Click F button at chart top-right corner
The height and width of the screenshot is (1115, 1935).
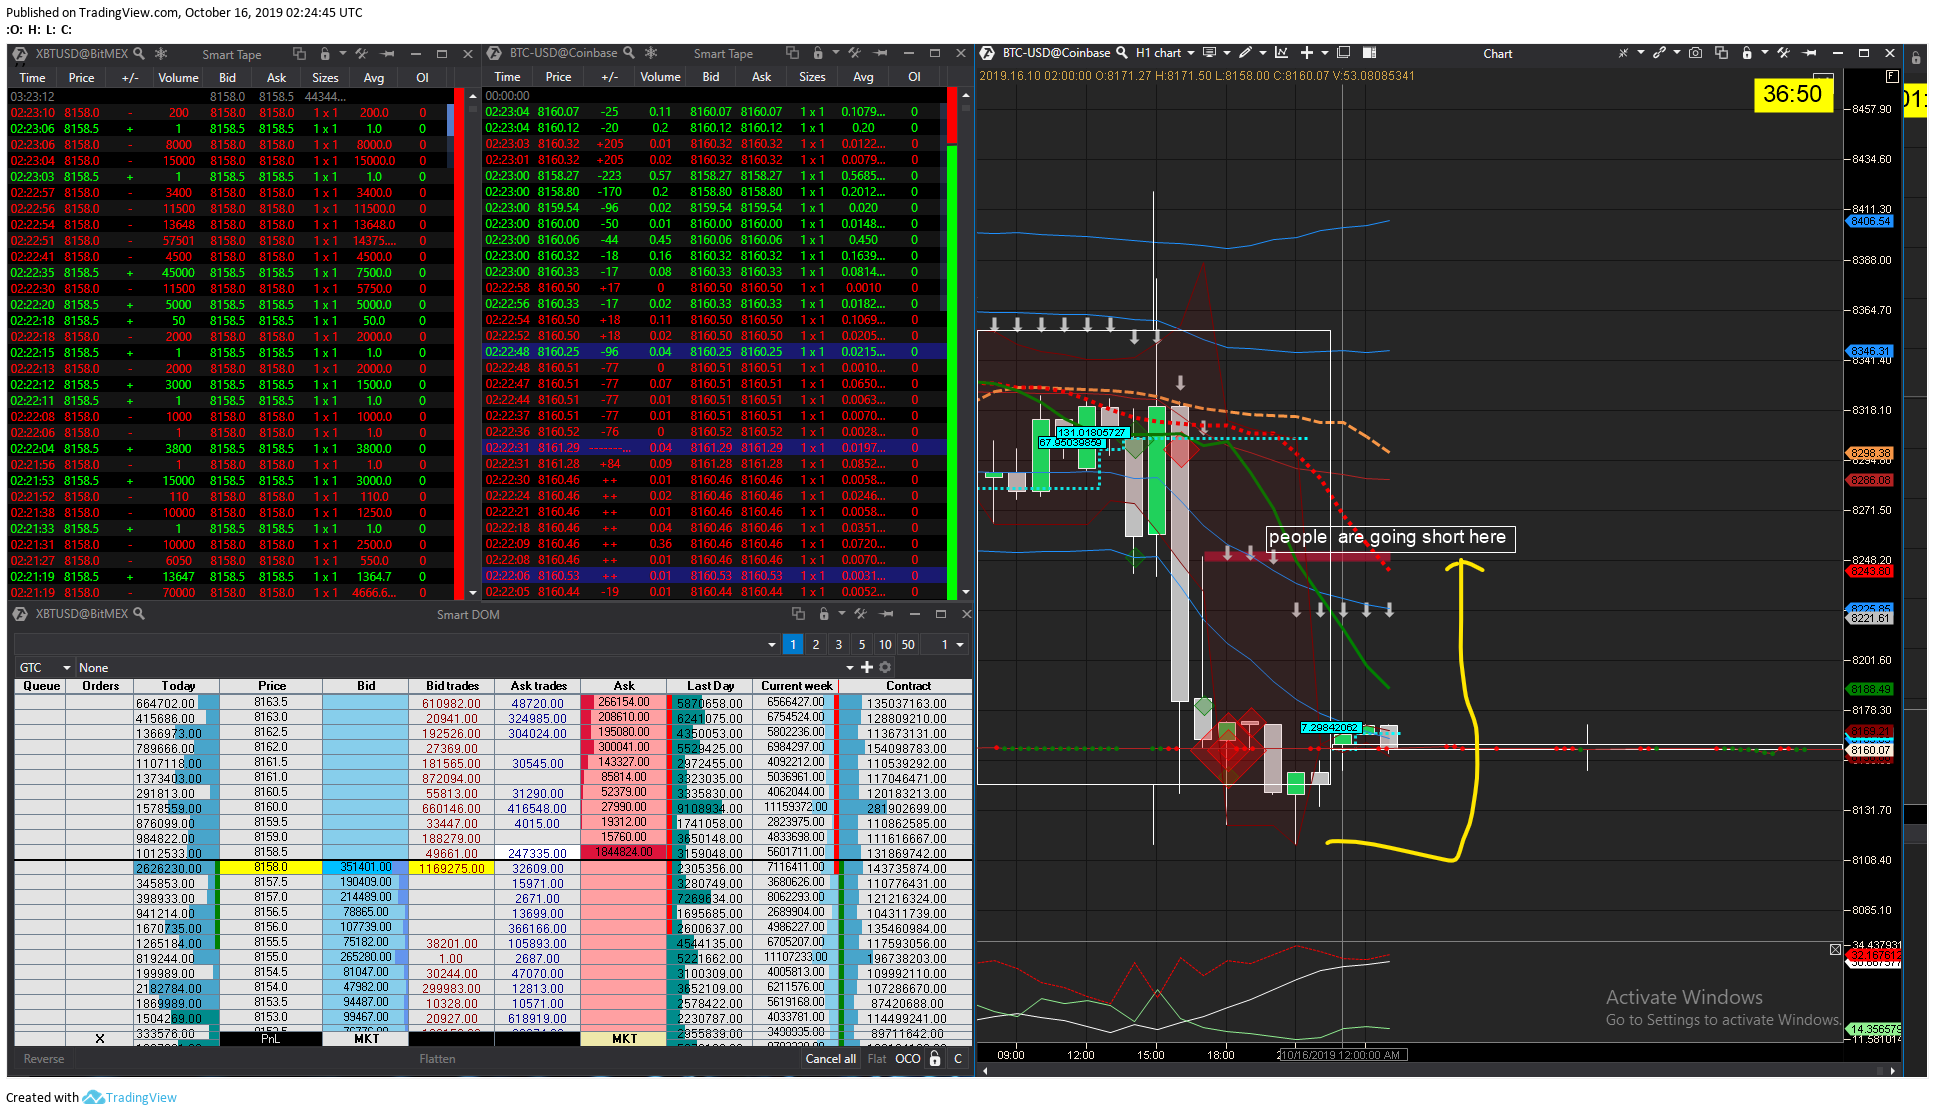click(x=1892, y=76)
